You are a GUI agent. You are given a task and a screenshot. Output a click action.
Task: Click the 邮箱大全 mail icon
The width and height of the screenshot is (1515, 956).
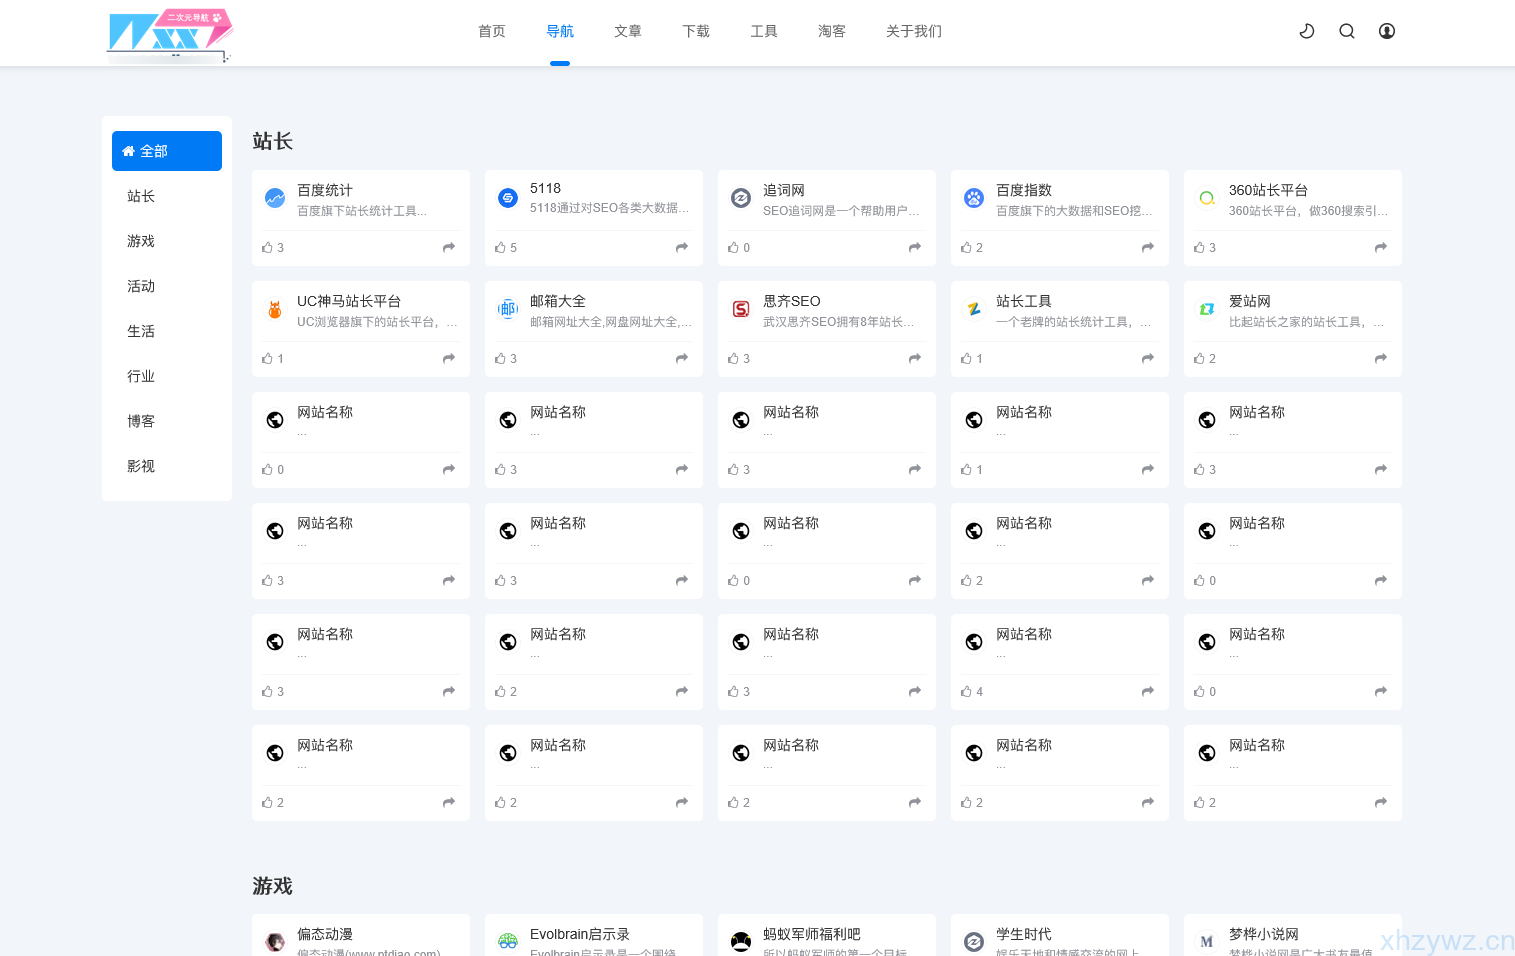[x=508, y=309]
